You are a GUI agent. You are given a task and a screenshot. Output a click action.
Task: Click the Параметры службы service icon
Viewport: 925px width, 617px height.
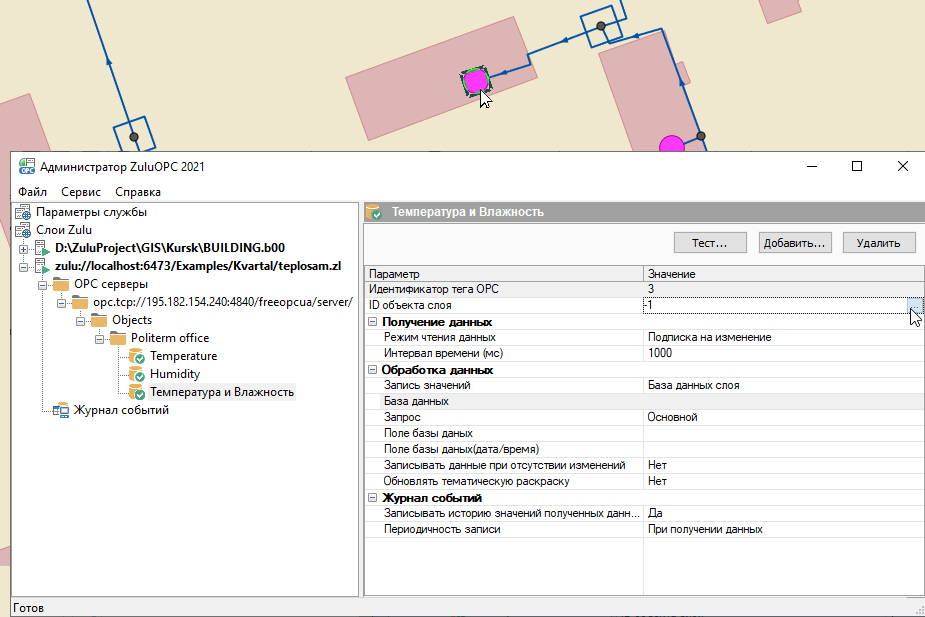click(x=23, y=212)
